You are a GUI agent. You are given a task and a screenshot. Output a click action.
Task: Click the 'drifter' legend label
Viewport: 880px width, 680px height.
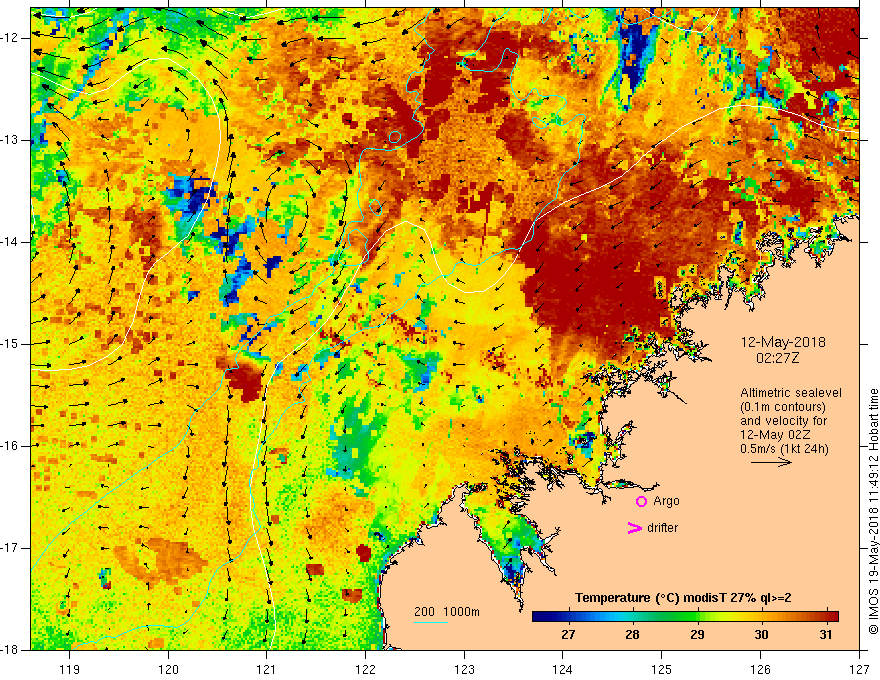click(x=662, y=528)
